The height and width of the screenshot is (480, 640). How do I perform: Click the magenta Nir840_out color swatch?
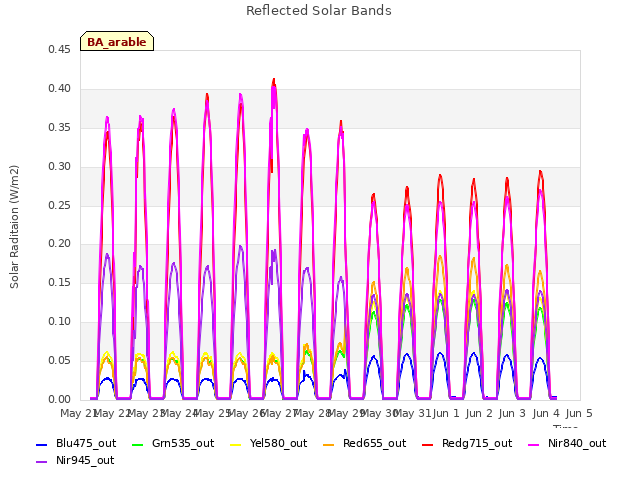[533, 444]
